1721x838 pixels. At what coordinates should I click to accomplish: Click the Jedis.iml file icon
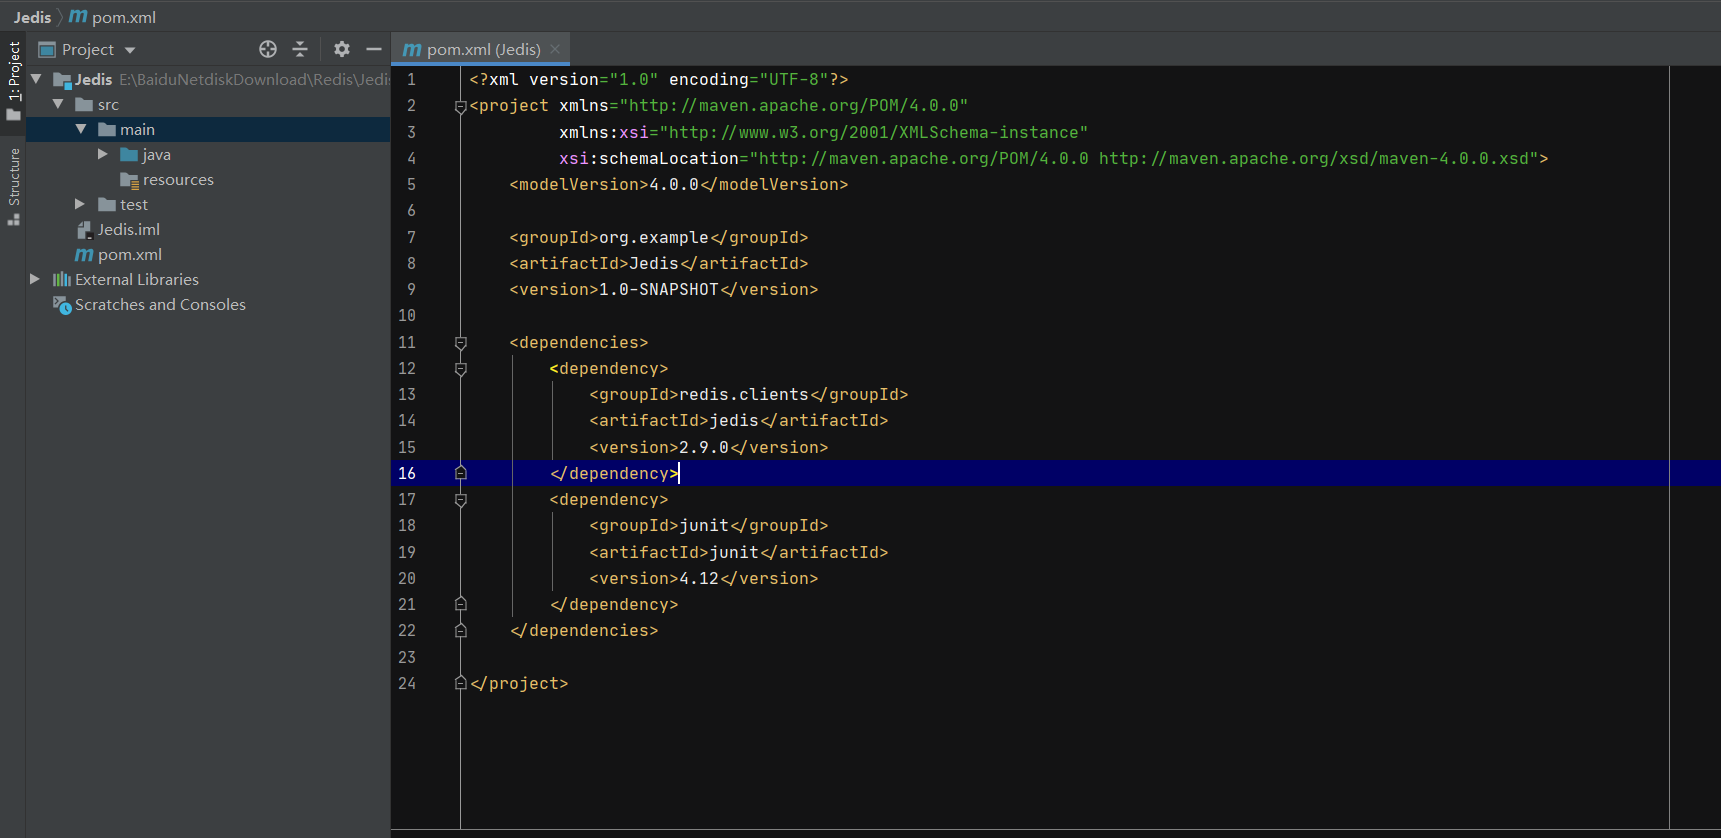85,230
